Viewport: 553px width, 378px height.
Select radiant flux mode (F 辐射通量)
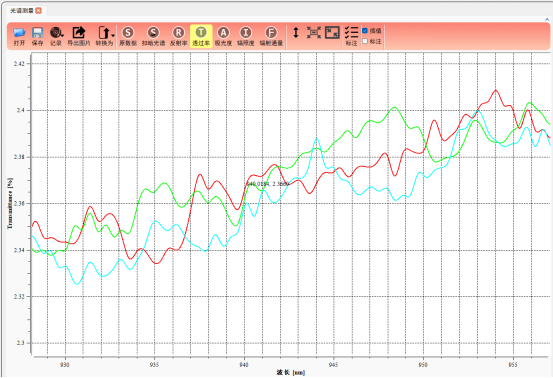pos(271,36)
